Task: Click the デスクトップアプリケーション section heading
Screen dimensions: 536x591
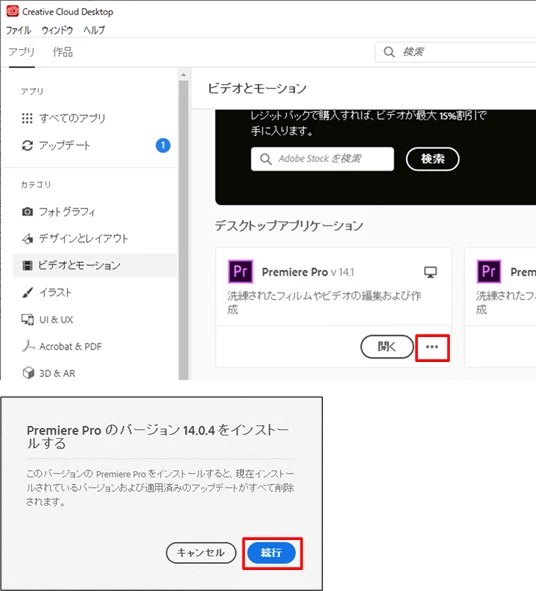Action: [289, 226]
